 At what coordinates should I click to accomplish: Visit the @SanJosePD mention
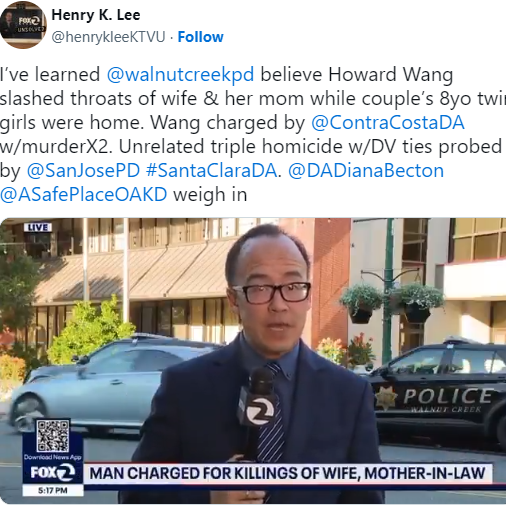[83, 171]
